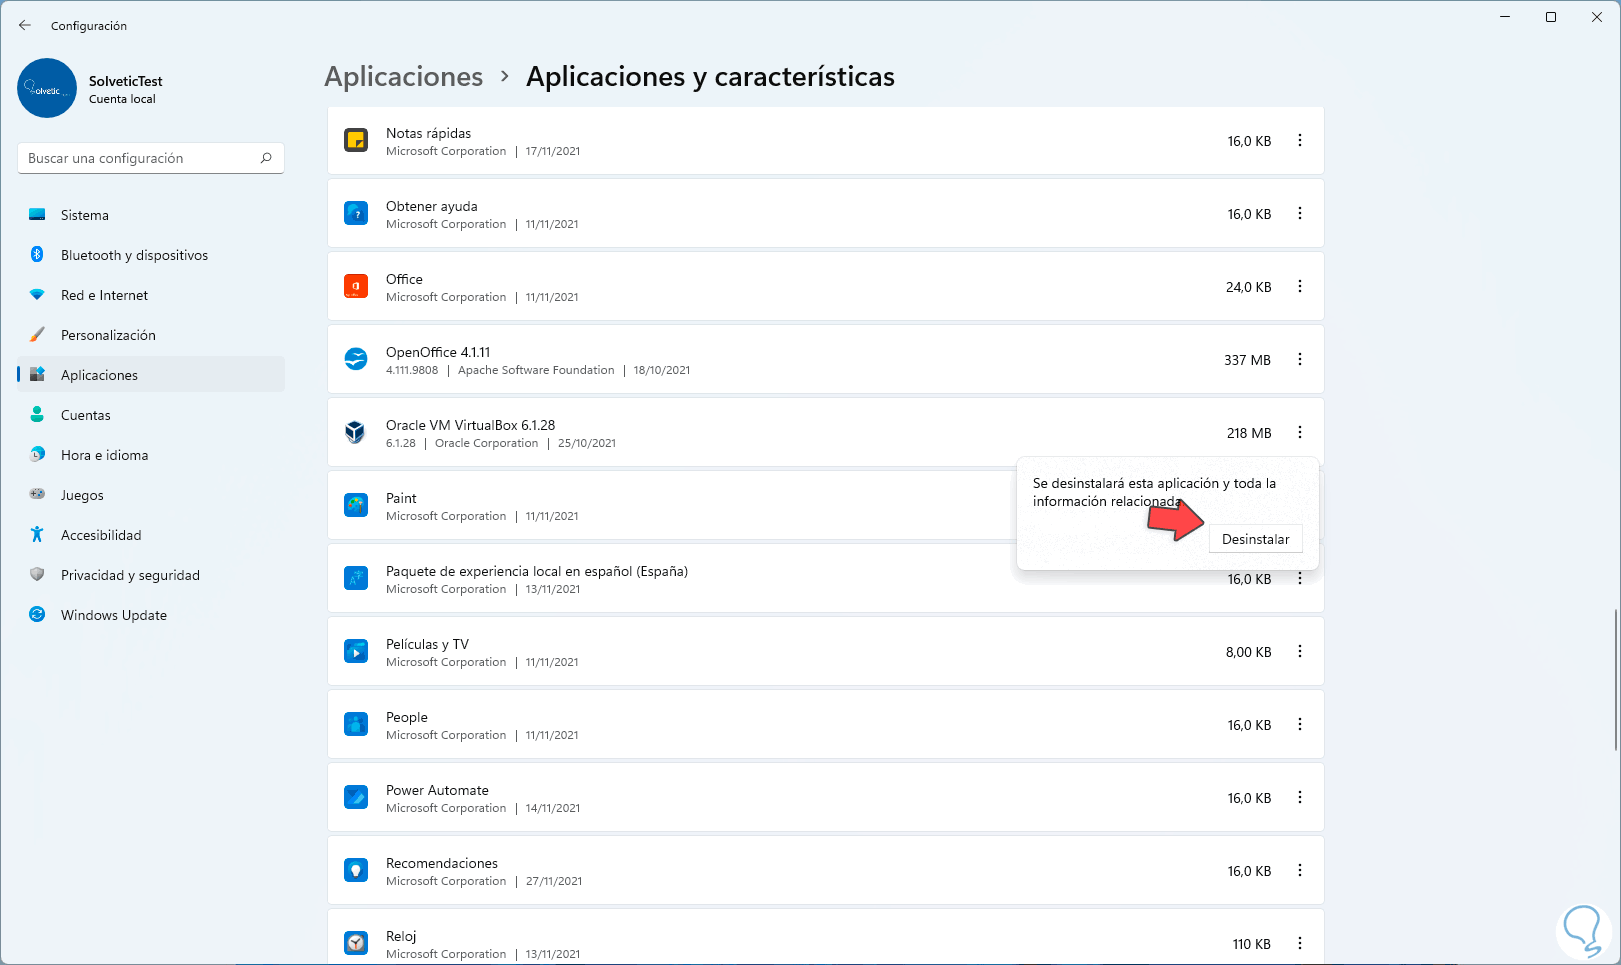The height and width of the screenshot is (965, 1621).
Task: Click the 337 MB size of OpenOffice
Action: tap(1247, 360)
